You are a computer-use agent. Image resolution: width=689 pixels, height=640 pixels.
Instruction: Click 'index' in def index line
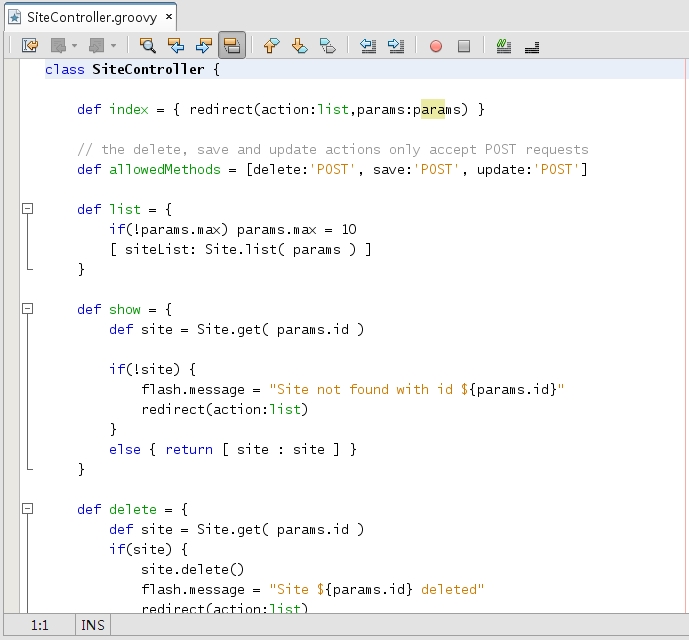[x=129, y=109]
